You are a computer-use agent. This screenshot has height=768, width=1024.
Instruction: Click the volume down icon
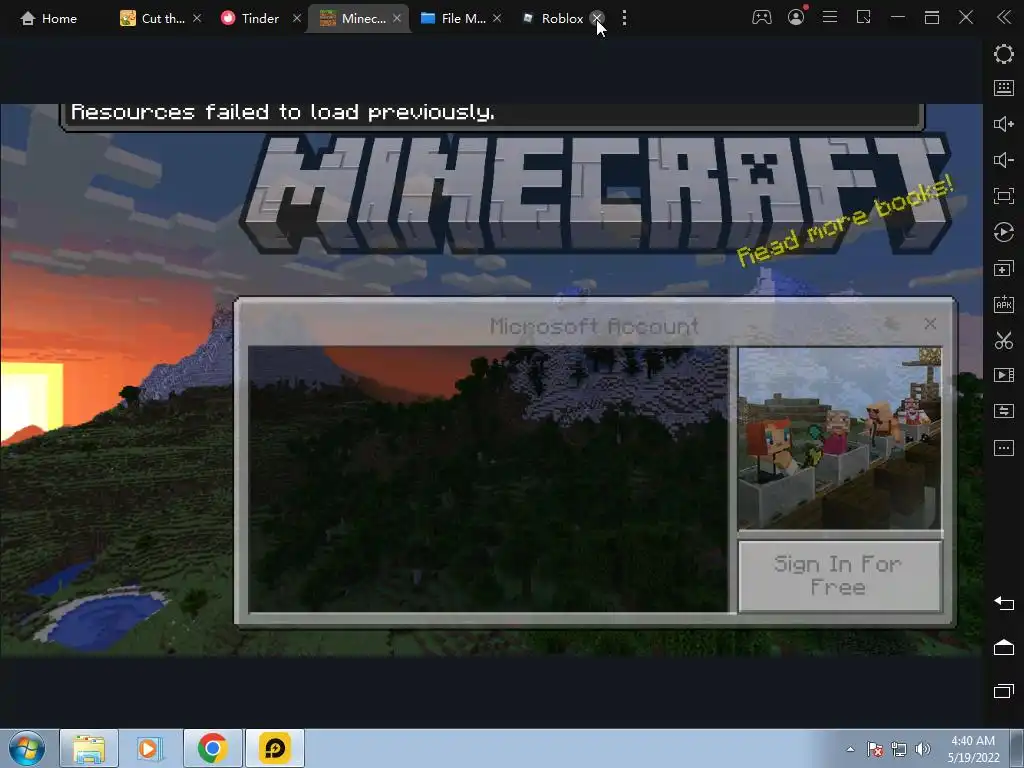pos(1004,160)
